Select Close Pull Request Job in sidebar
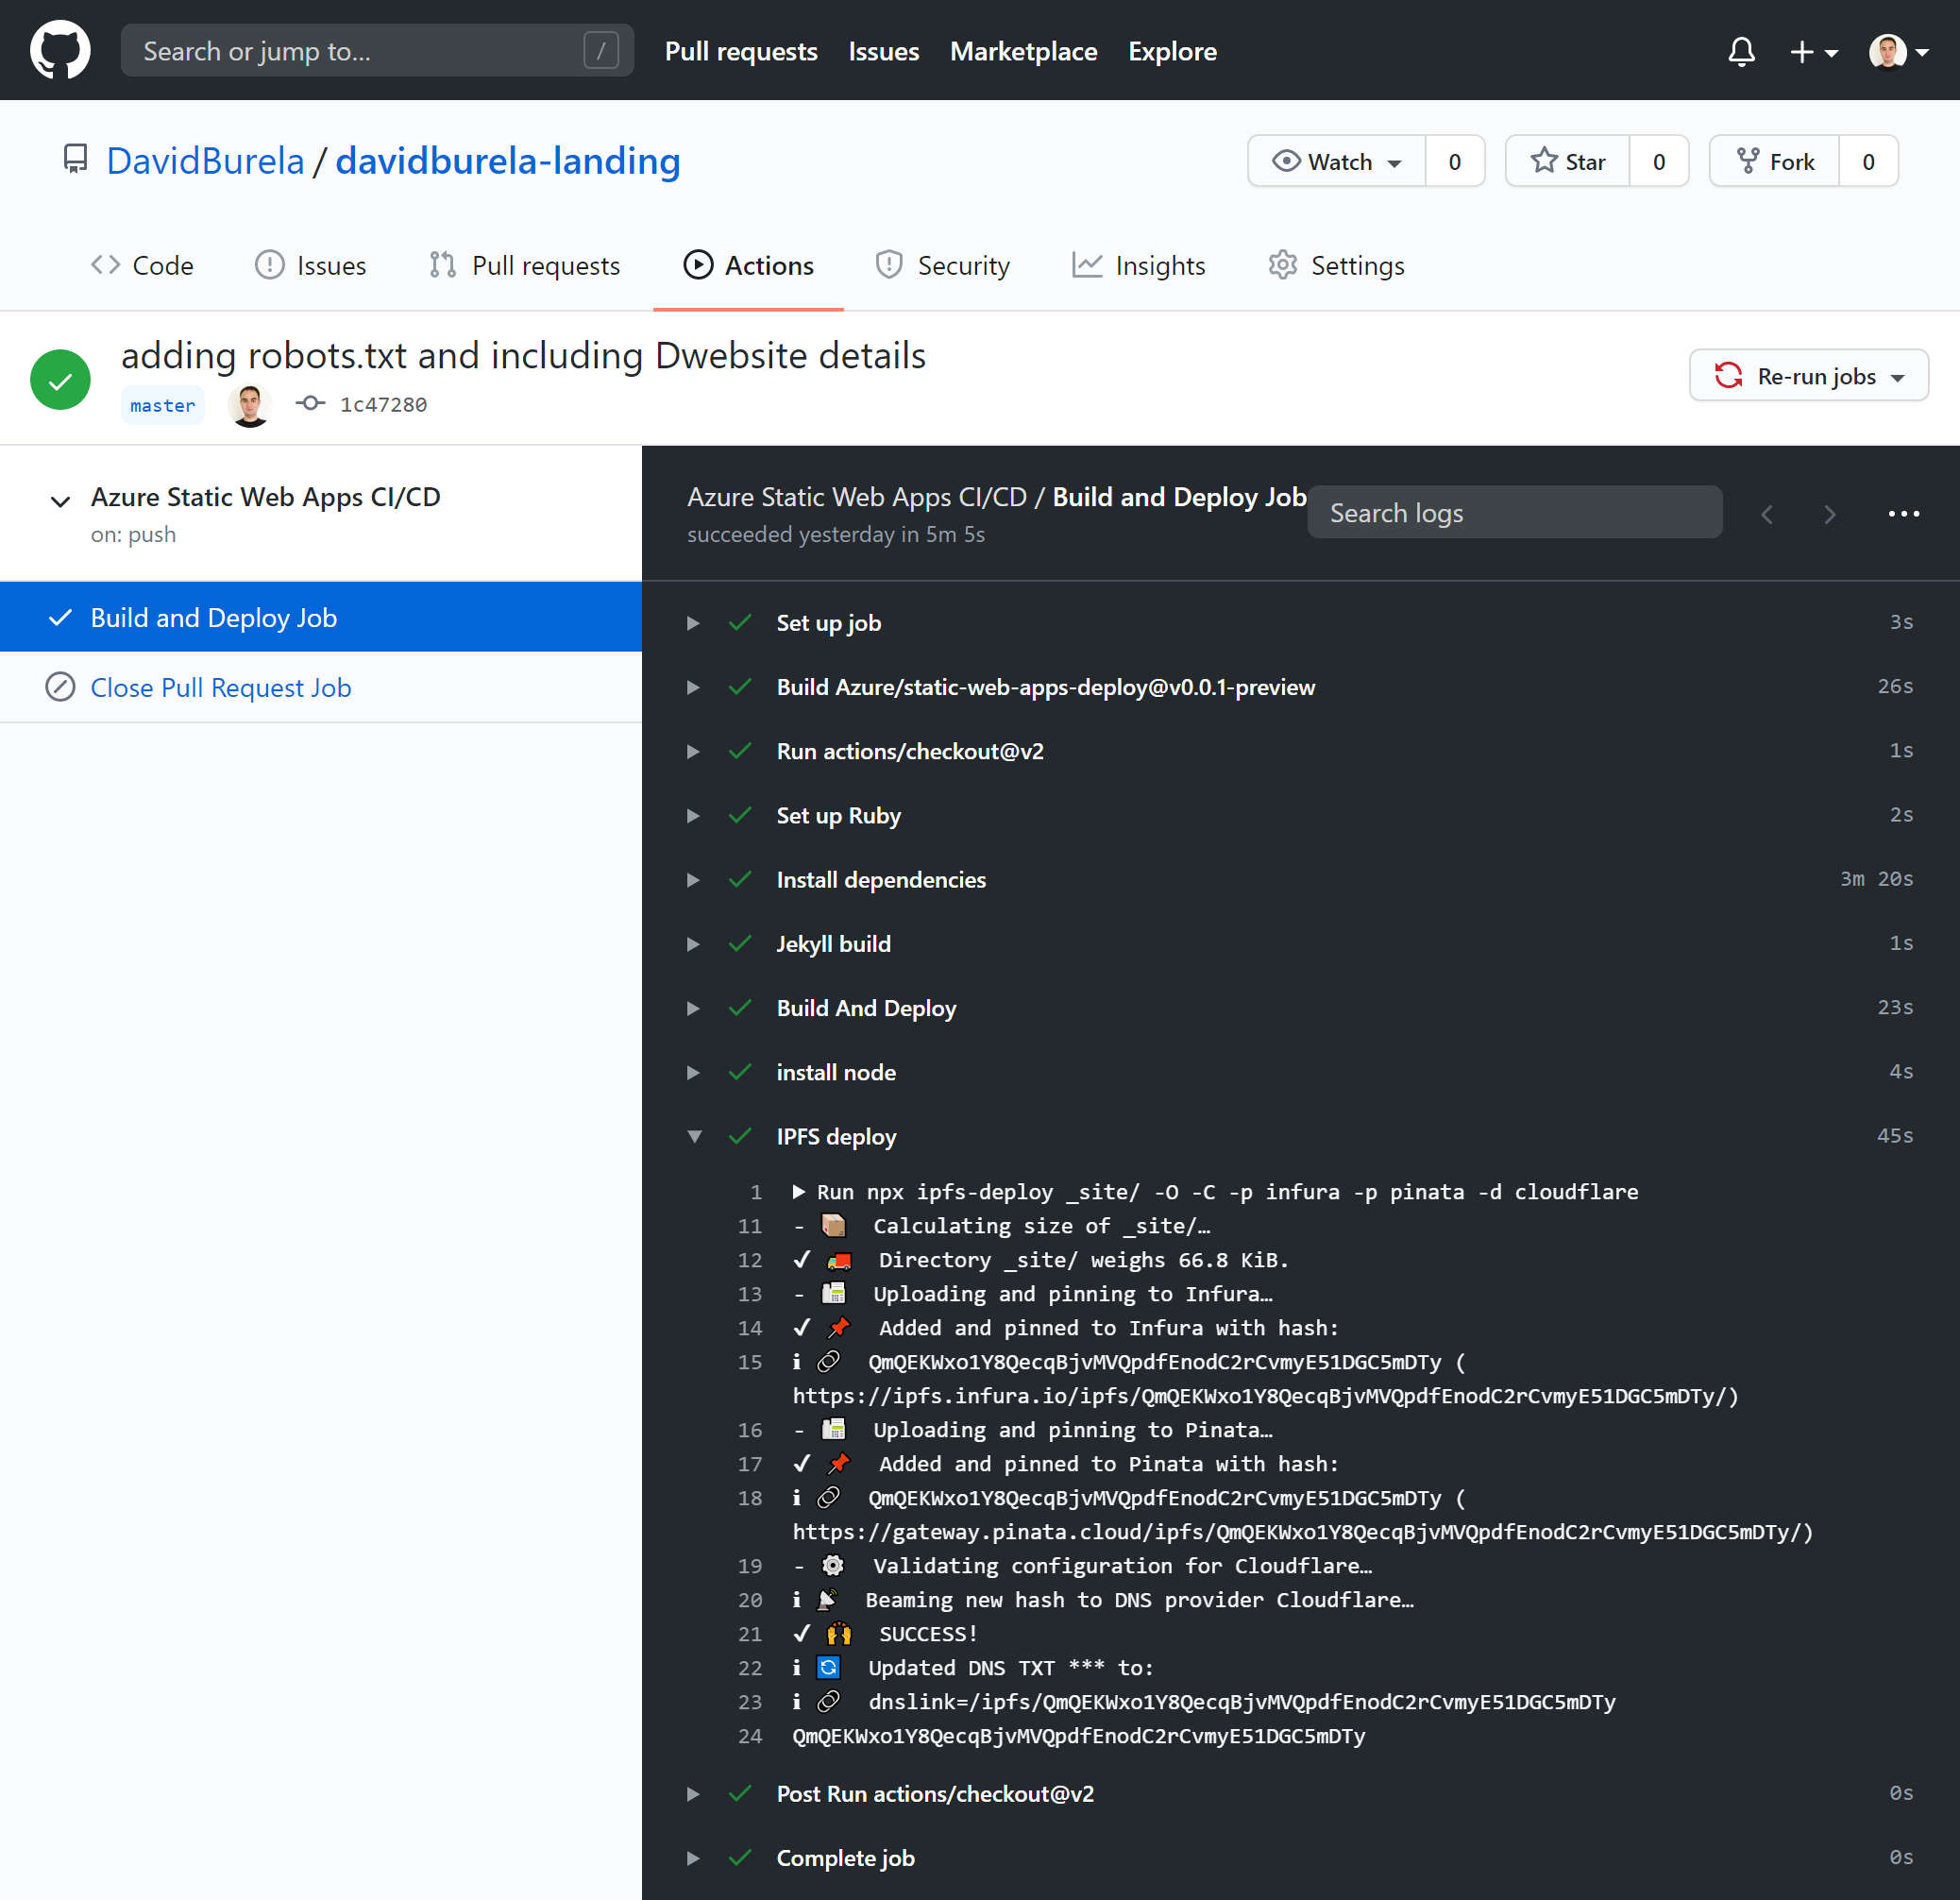This screenshot has width=1960, height=1900. pyautogui.click(x=321, y=687)
